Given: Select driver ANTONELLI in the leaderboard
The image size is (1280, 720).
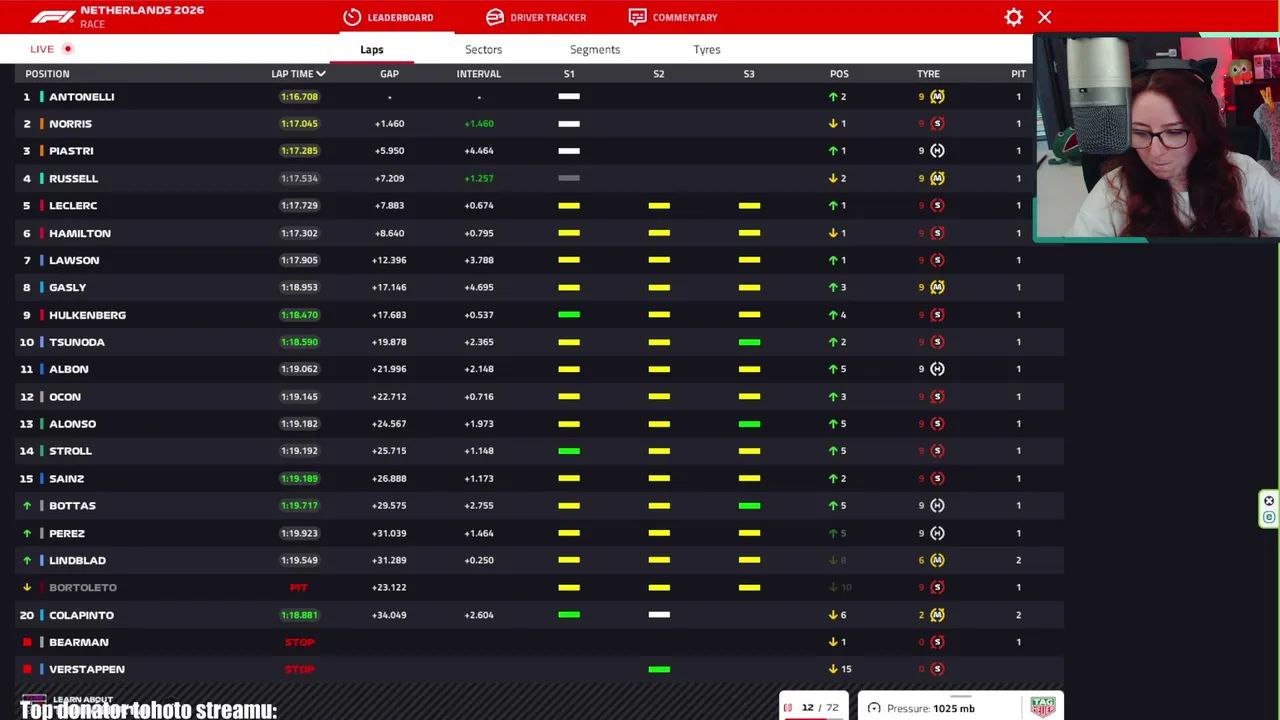Looking at the screenshot, I should 82,97.
